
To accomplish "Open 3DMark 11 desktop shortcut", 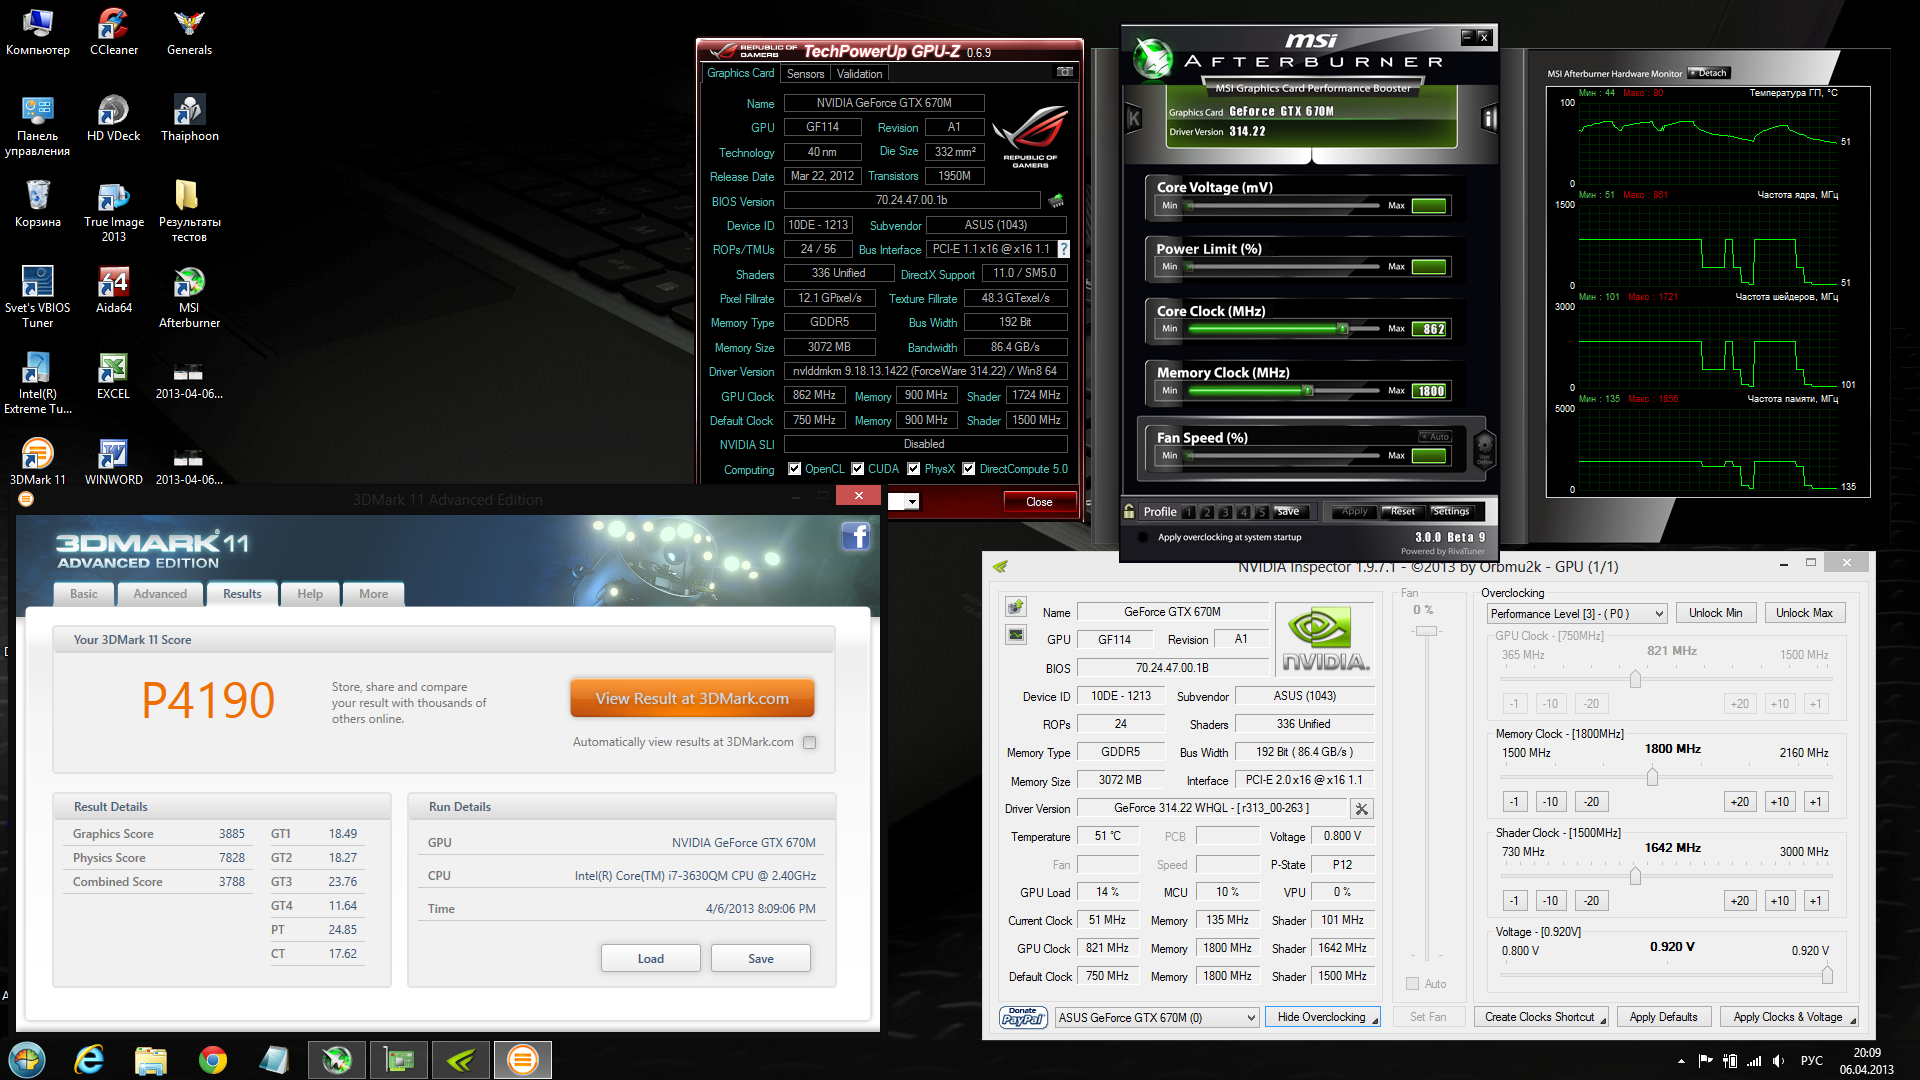I will point(37,462).
